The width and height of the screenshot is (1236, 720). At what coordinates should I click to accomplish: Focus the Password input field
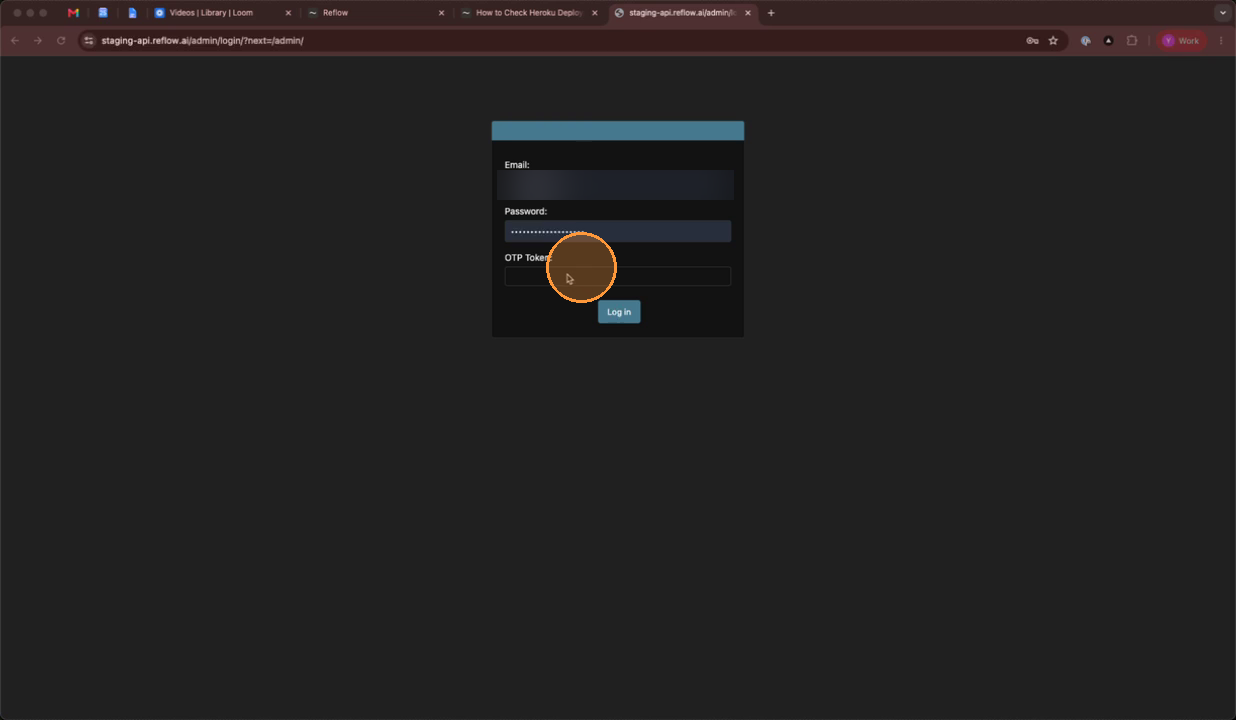click(x=618, y=231)
